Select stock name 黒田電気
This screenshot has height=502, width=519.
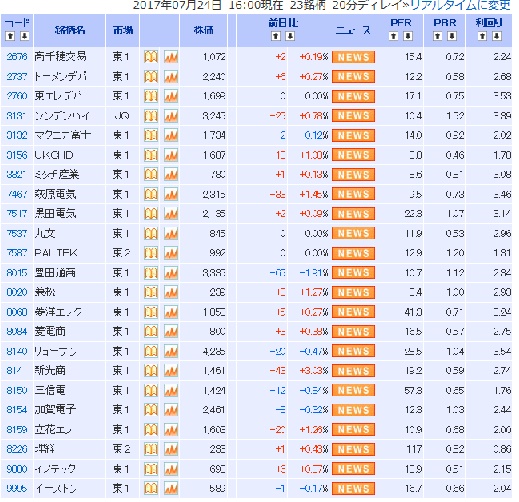(x=55, y=214)
